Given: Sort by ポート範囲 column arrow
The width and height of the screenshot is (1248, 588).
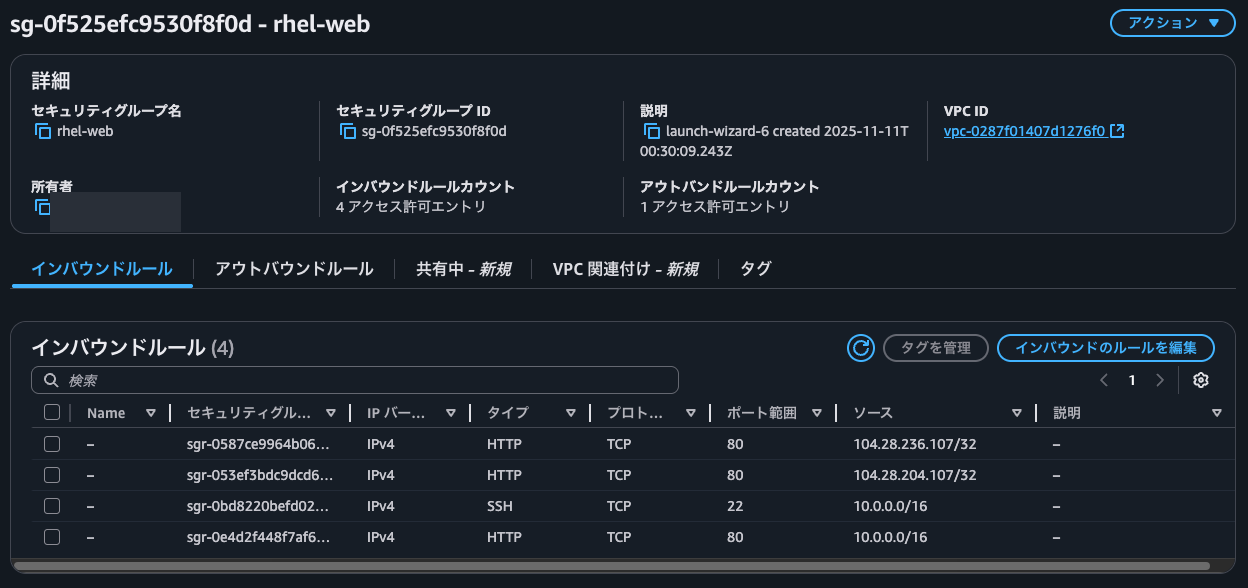Looking at the screenshot, I should pos(817,413).
